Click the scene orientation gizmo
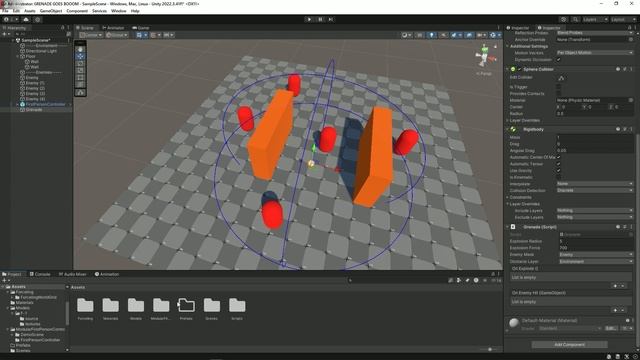The image size is (640, 360). coord(485,57)
